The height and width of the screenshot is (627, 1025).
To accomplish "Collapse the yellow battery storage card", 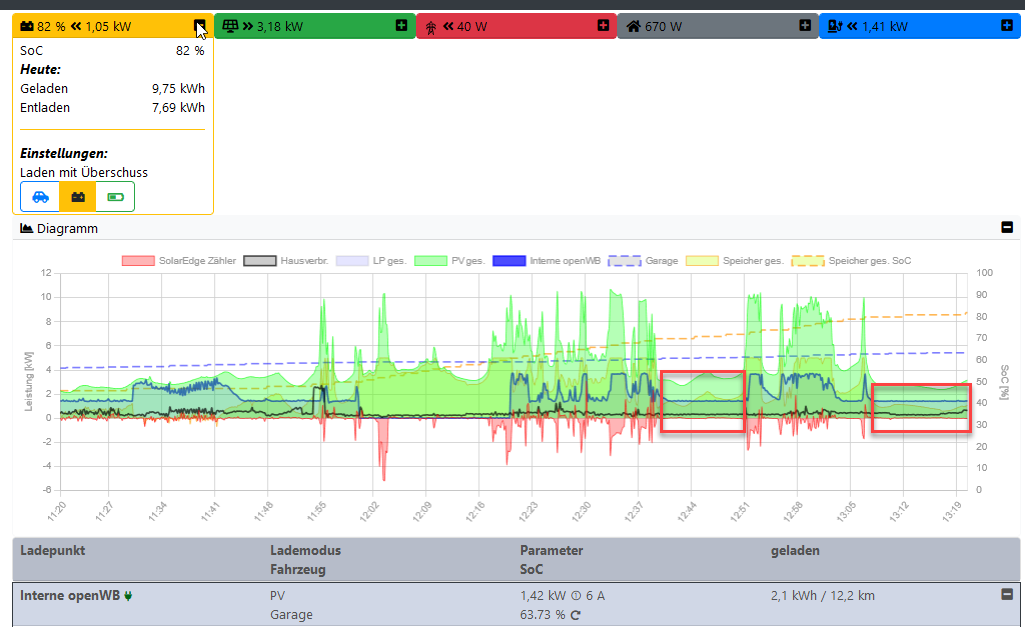I will pos(201,25).
